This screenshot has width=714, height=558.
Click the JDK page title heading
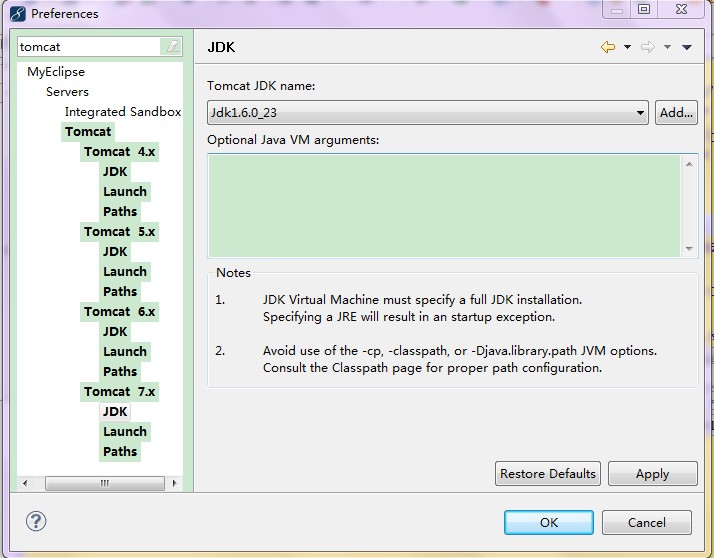(x=221, y=47)
